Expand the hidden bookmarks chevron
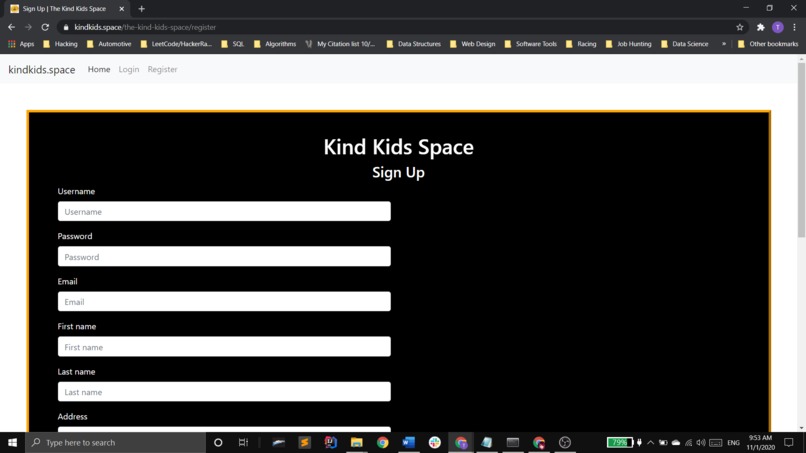The image size is (806, 453). point(724,44)
